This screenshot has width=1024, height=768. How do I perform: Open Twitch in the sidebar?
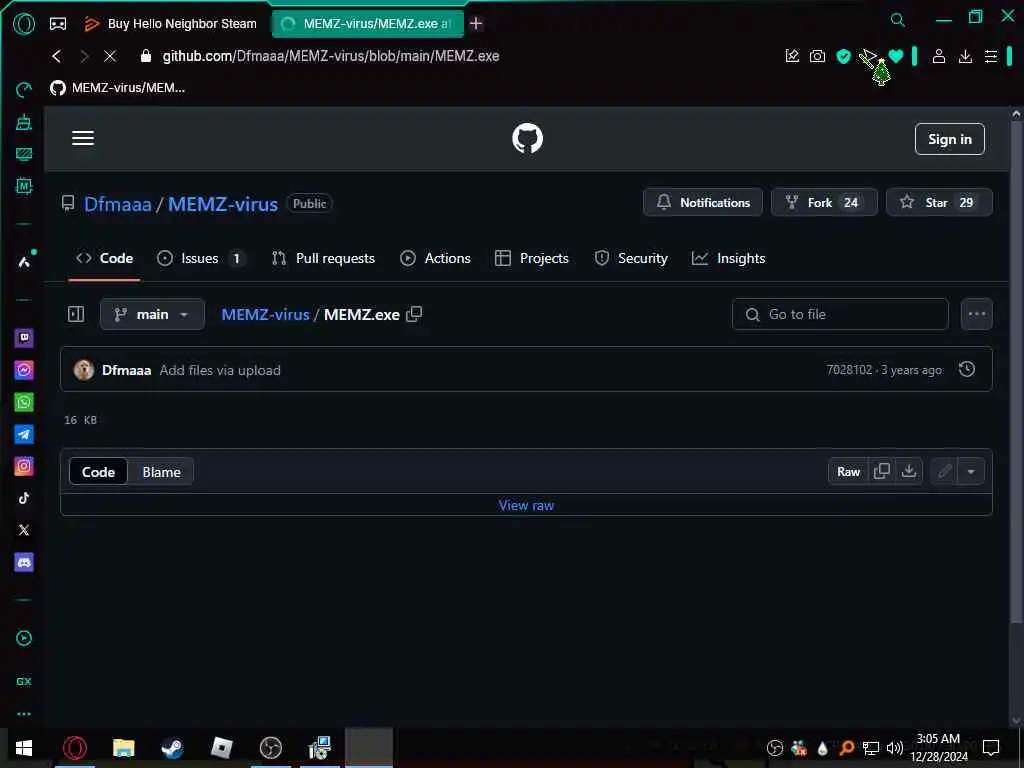coord(24,338)
